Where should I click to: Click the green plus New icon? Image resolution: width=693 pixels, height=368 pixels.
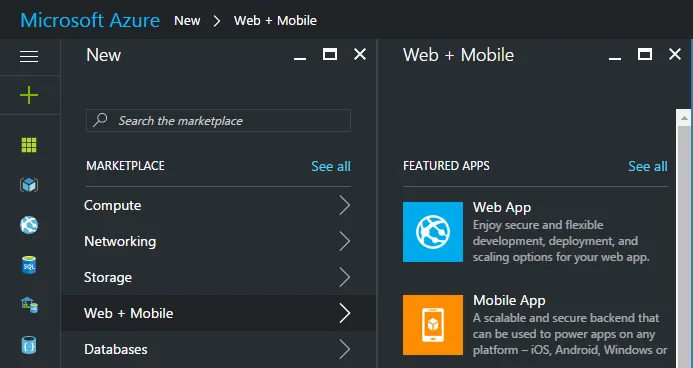[29, 95]
